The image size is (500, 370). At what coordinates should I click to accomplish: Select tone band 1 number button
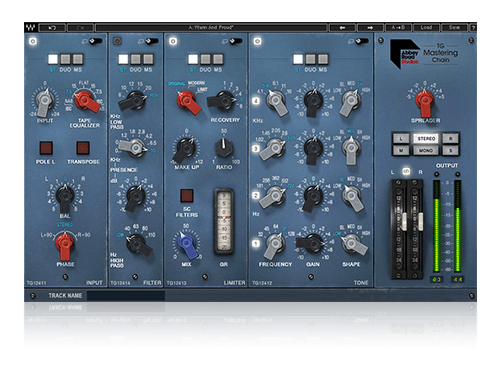tap(256, 243)
